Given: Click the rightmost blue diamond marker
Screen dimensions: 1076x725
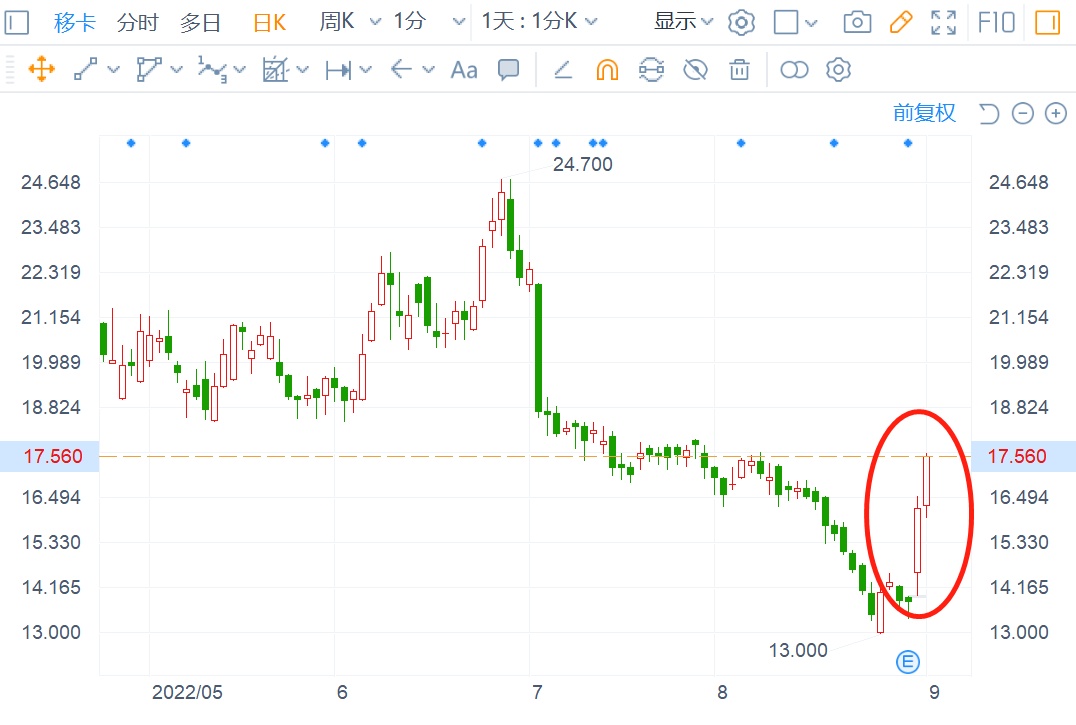Looking at the screenshot, I should coord(908,143).
